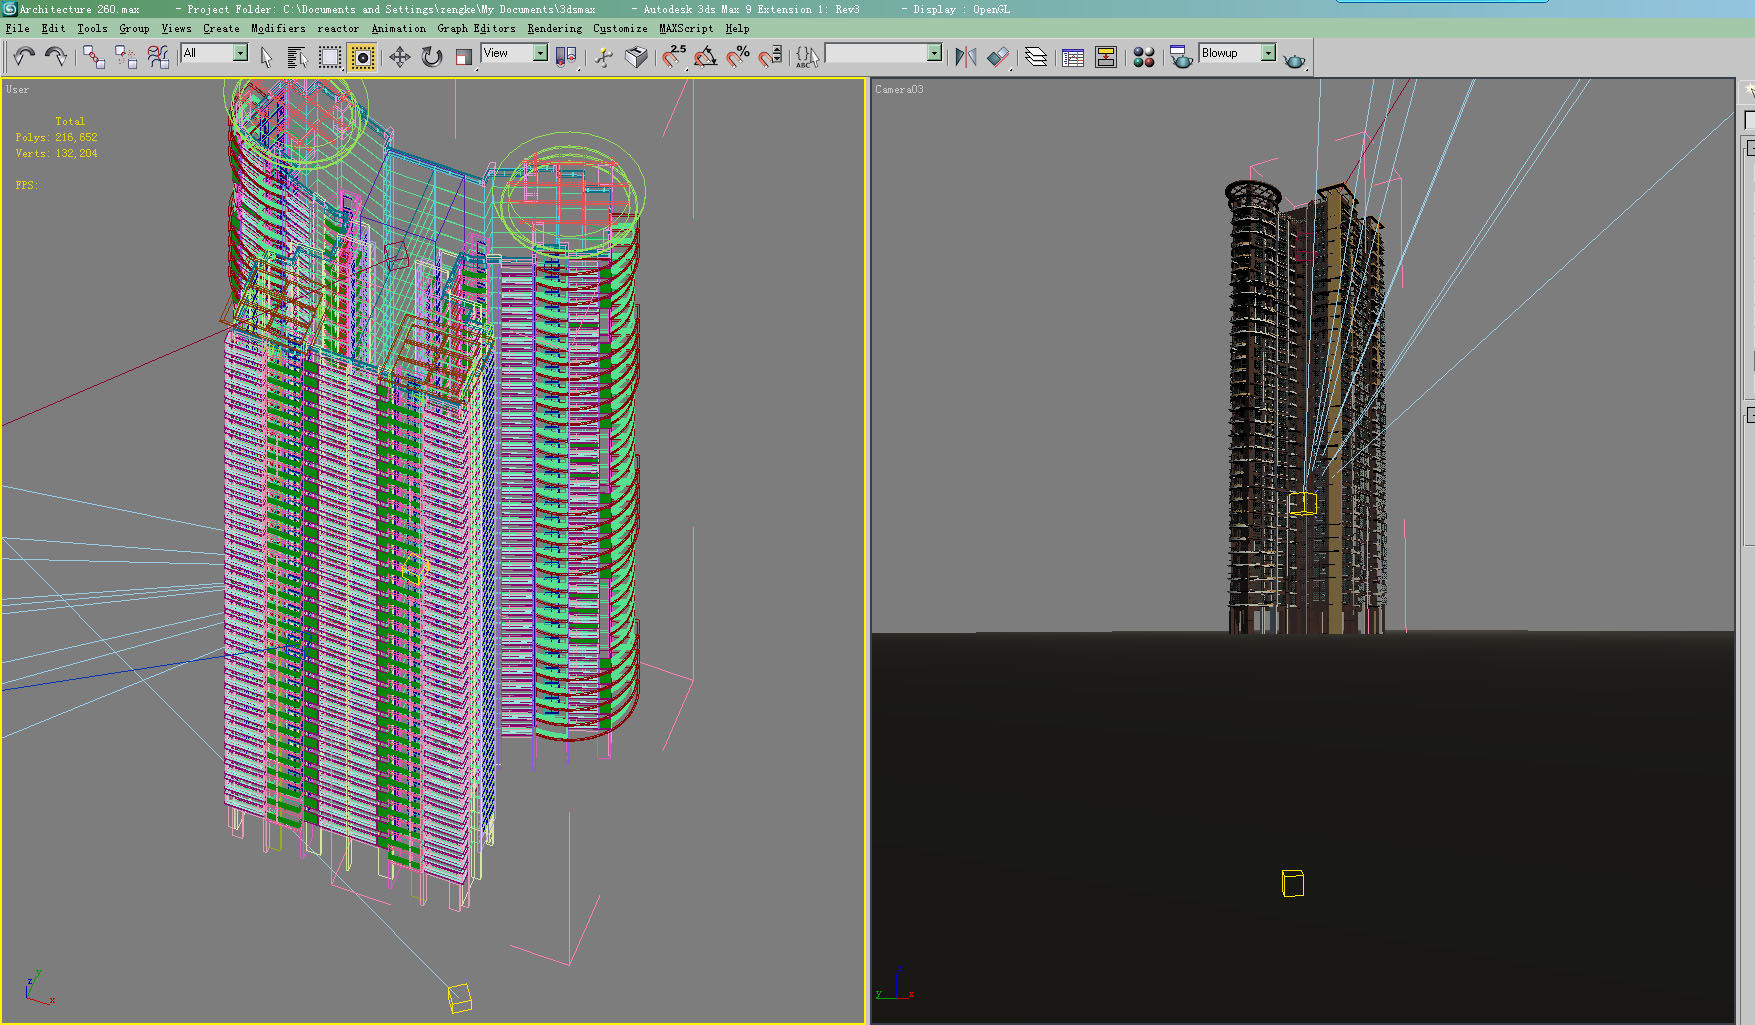
Task: Open the Rendering menu
Action: (554, 28)
